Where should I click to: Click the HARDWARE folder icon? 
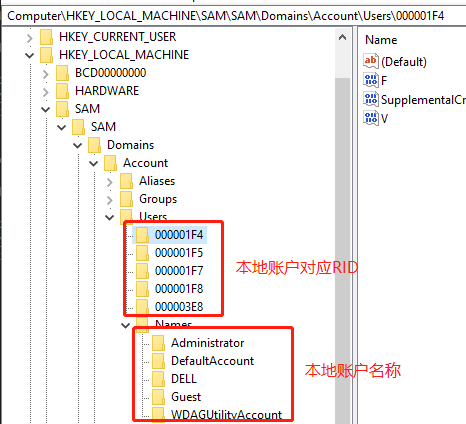(62, 91)
